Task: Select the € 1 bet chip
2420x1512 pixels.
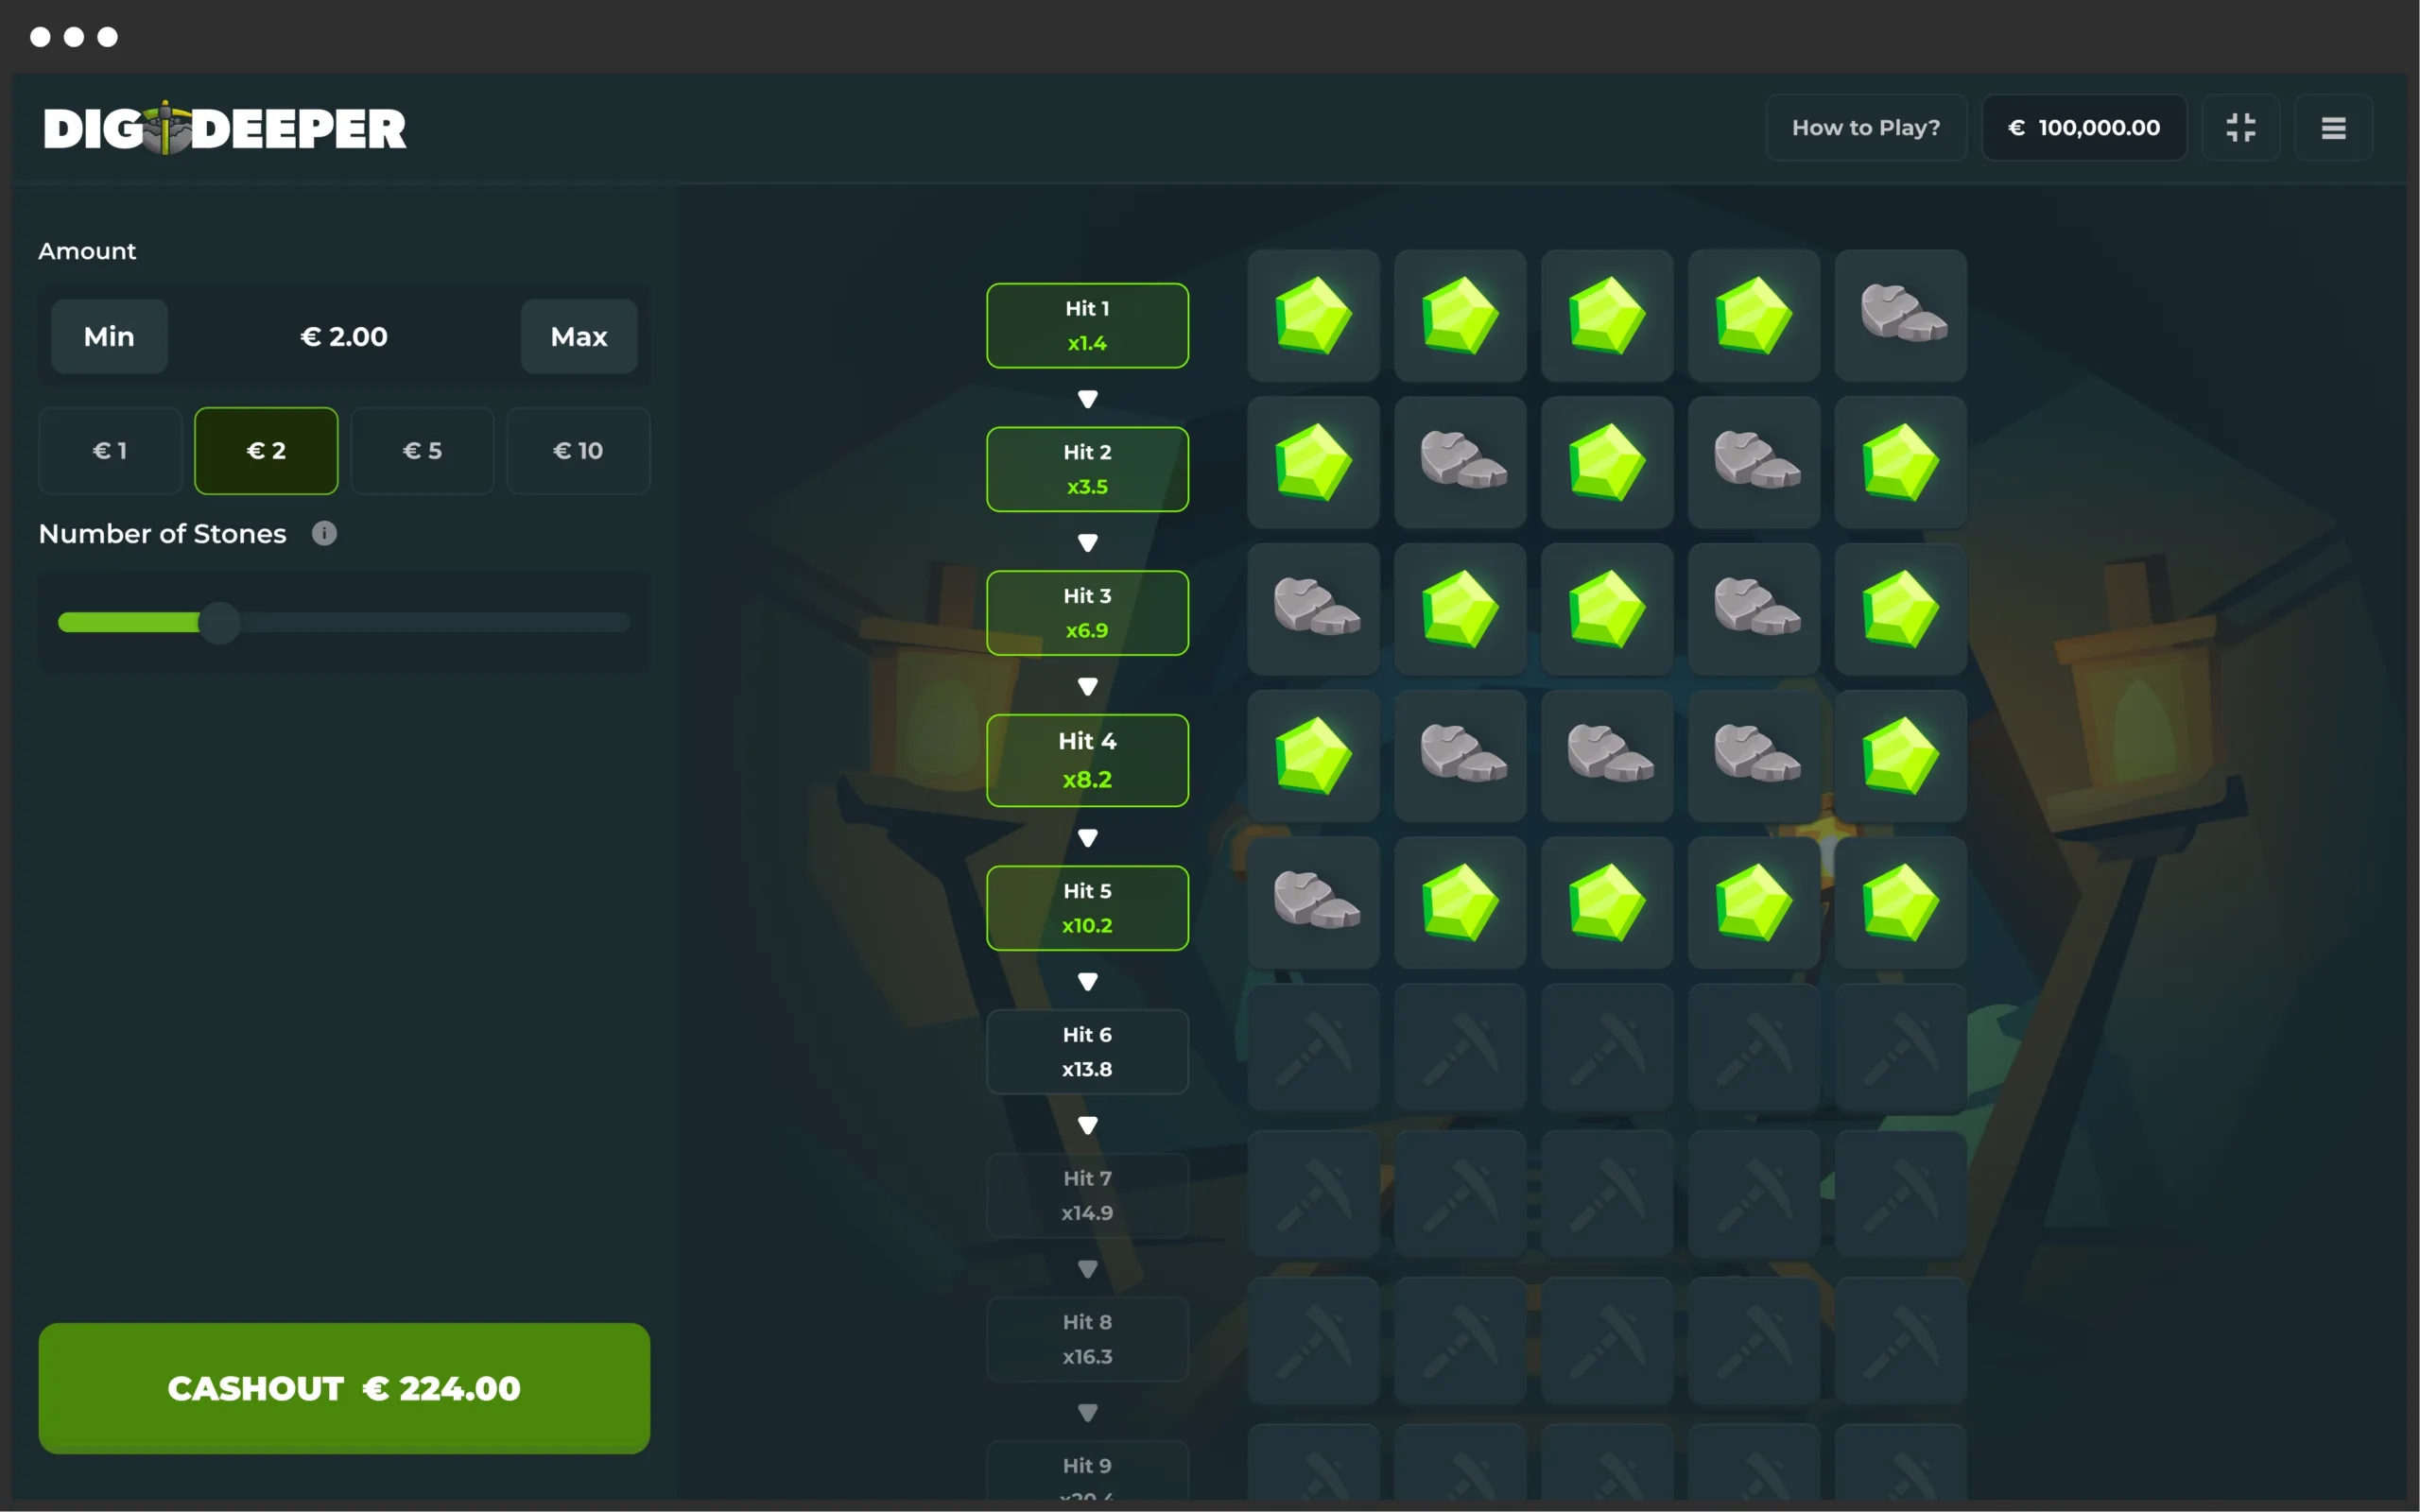Action: tap(110, 451)
